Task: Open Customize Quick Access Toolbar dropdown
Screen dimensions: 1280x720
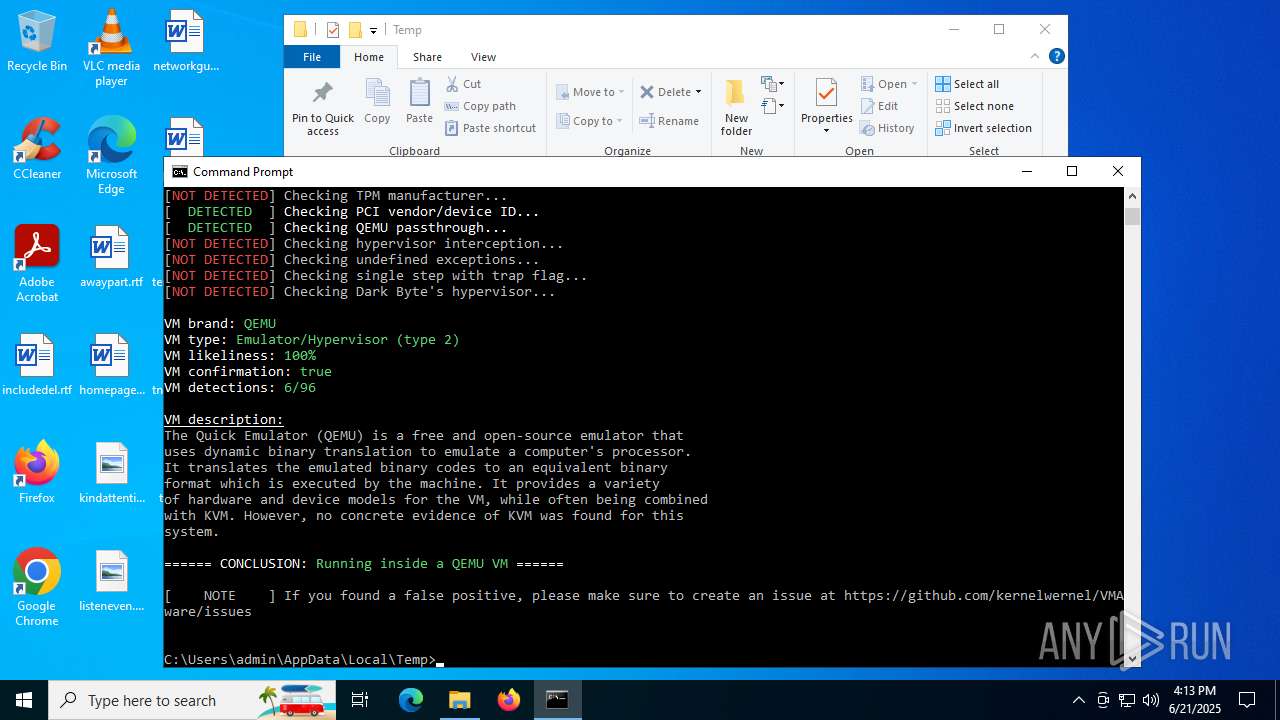Action: tap(373, 31)
